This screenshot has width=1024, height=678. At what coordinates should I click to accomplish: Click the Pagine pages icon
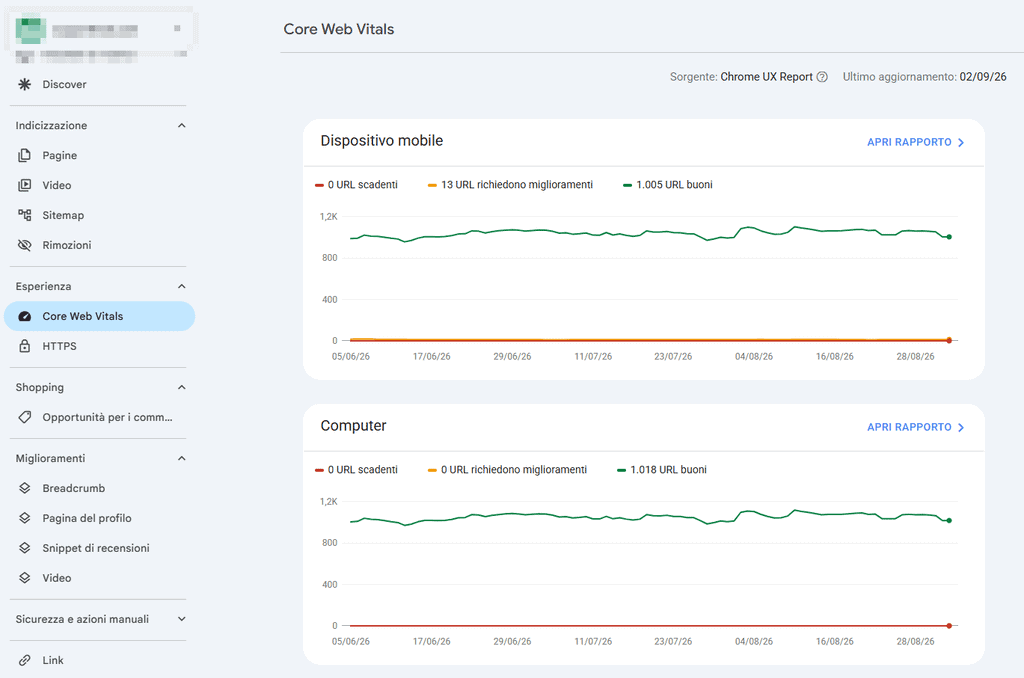(x=25, y=155)
